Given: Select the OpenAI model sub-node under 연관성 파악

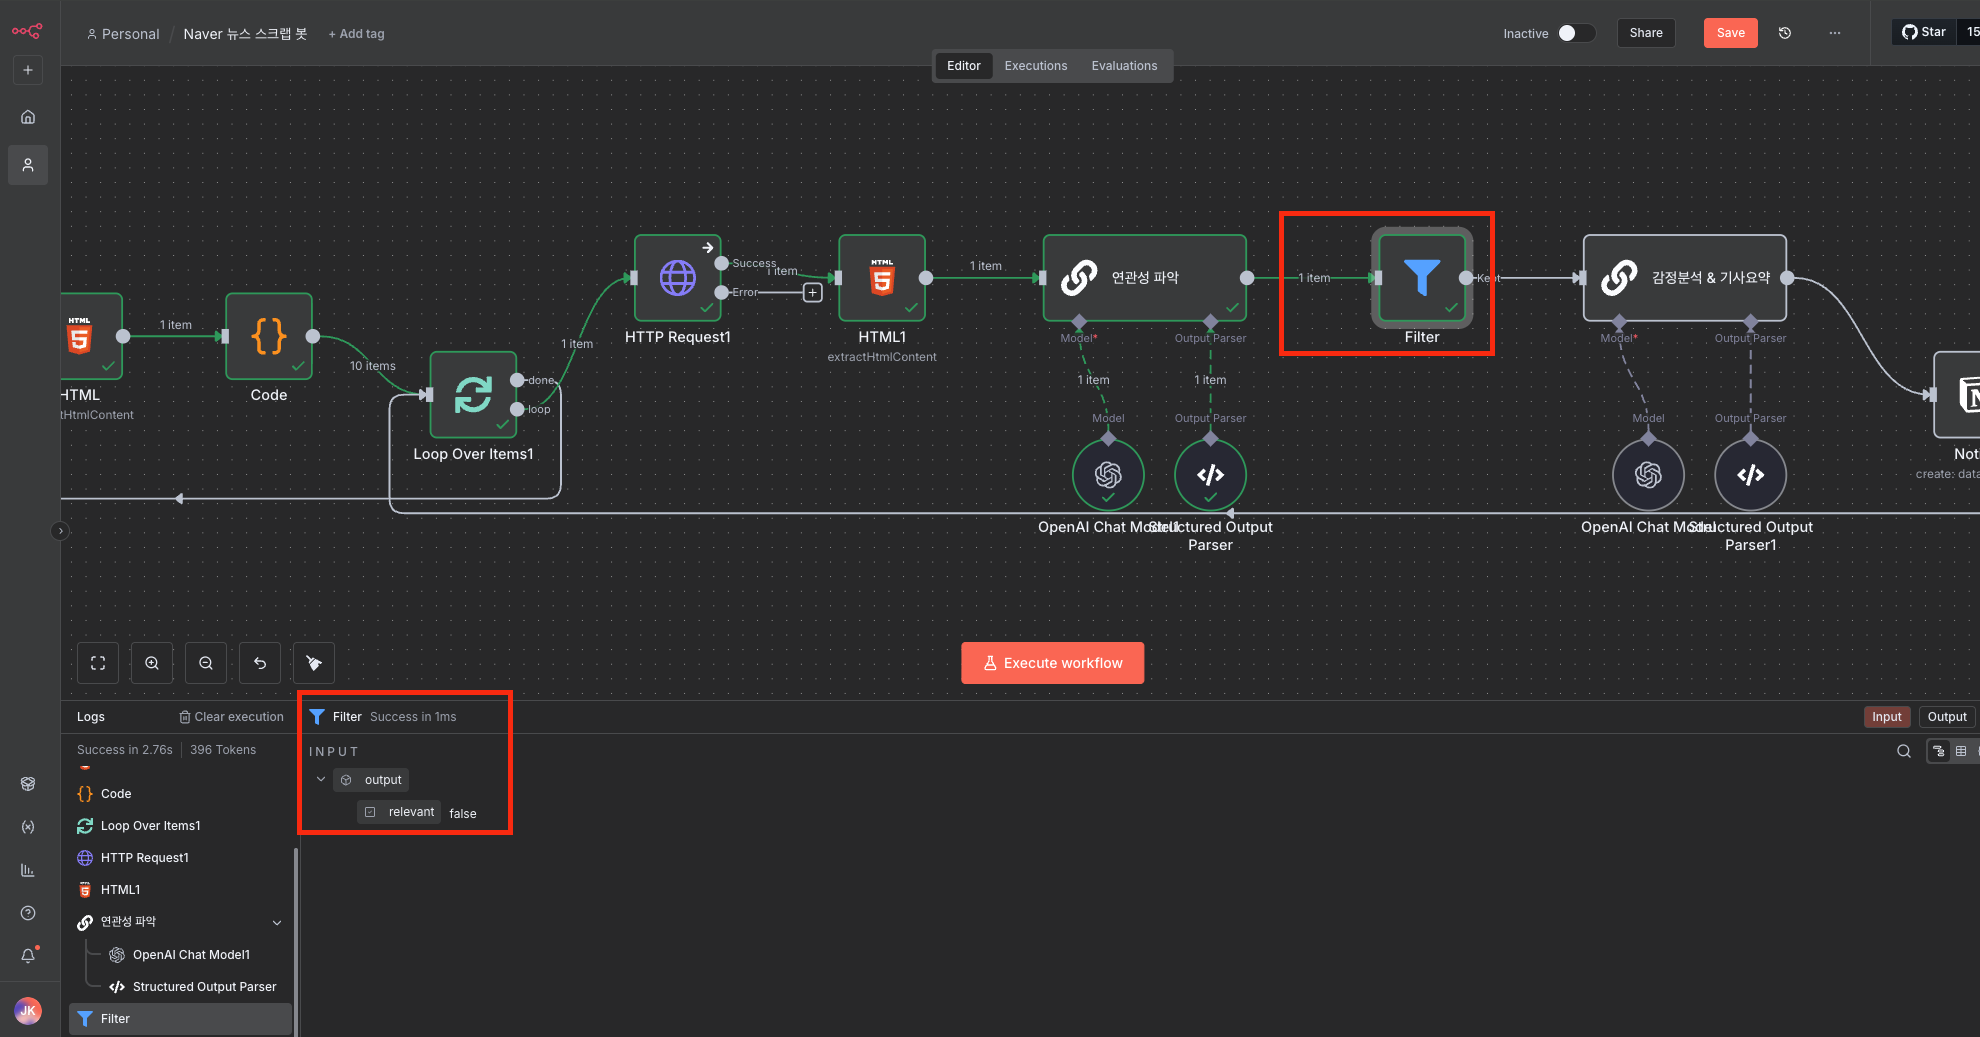Looking at the screenshot, I should [x=1108, y=475].
